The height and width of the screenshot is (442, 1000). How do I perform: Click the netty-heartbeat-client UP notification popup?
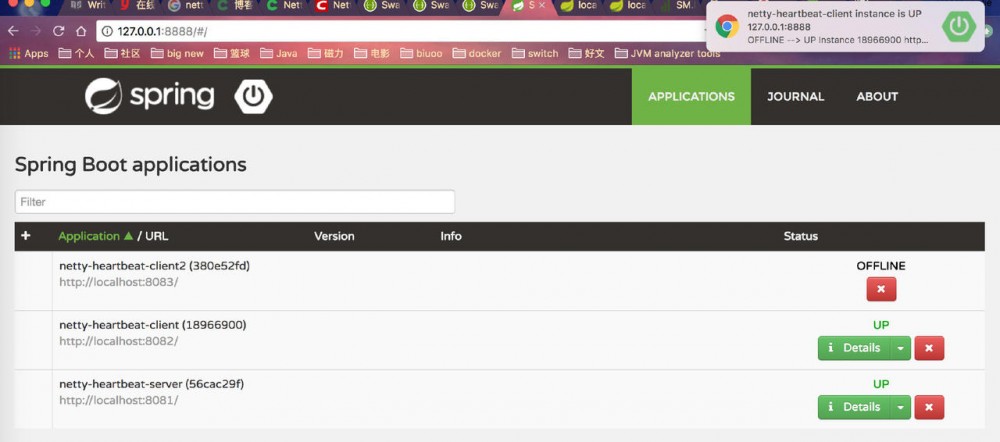click(x=846, y=26)
